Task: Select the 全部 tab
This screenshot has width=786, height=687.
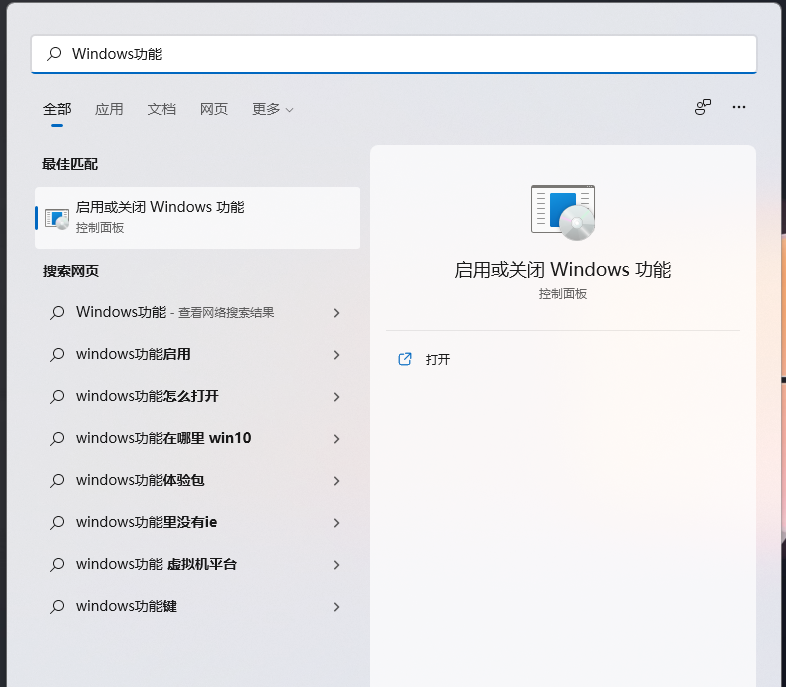Action: pos(57,109)
